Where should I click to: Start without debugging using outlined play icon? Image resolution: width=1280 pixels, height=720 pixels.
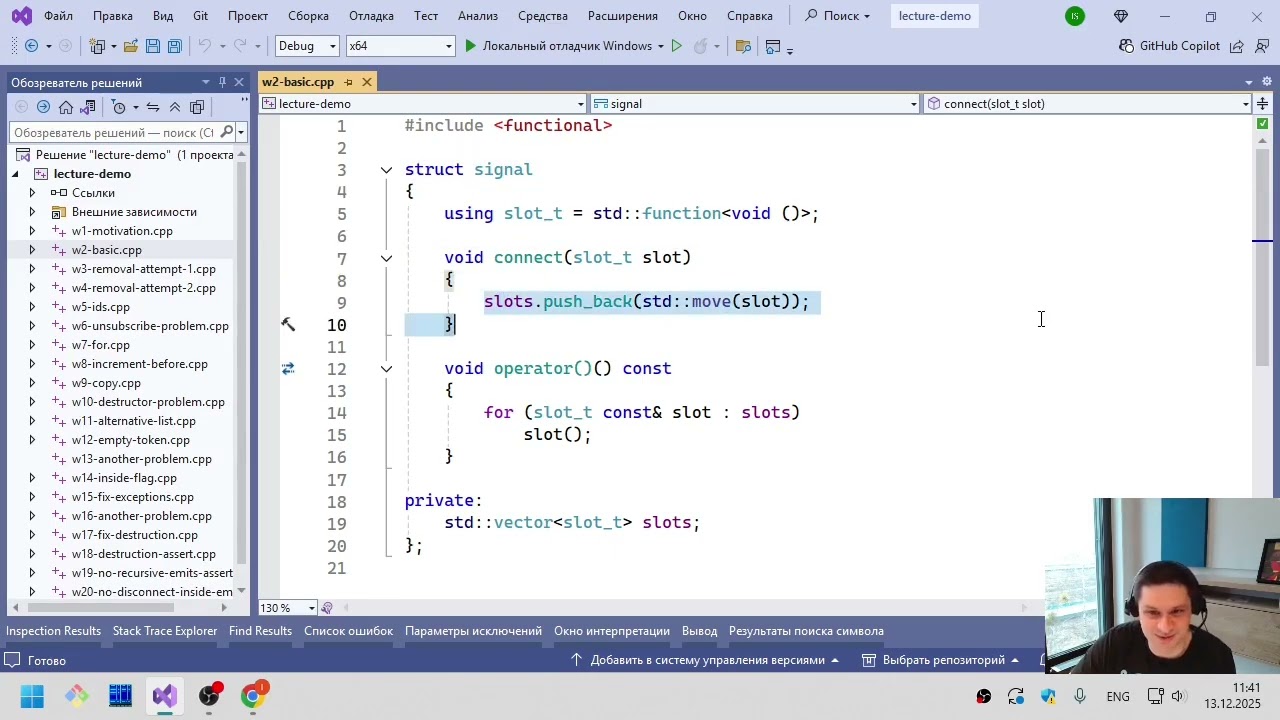point(677,46)
